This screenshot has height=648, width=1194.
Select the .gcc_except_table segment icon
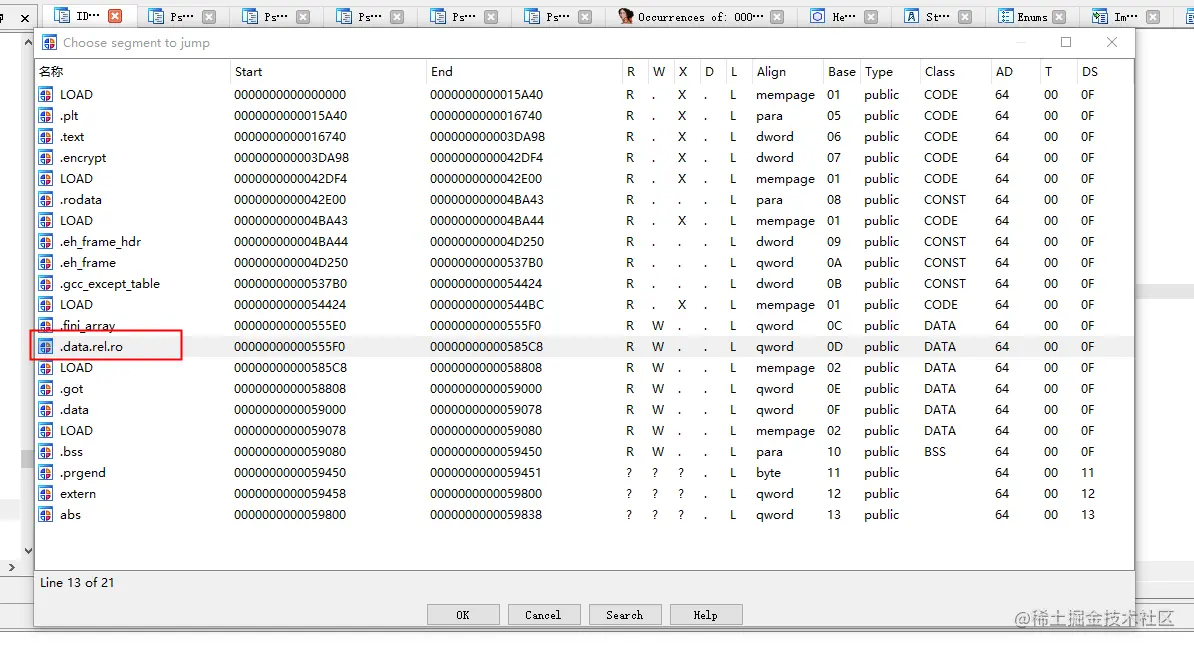46,284
